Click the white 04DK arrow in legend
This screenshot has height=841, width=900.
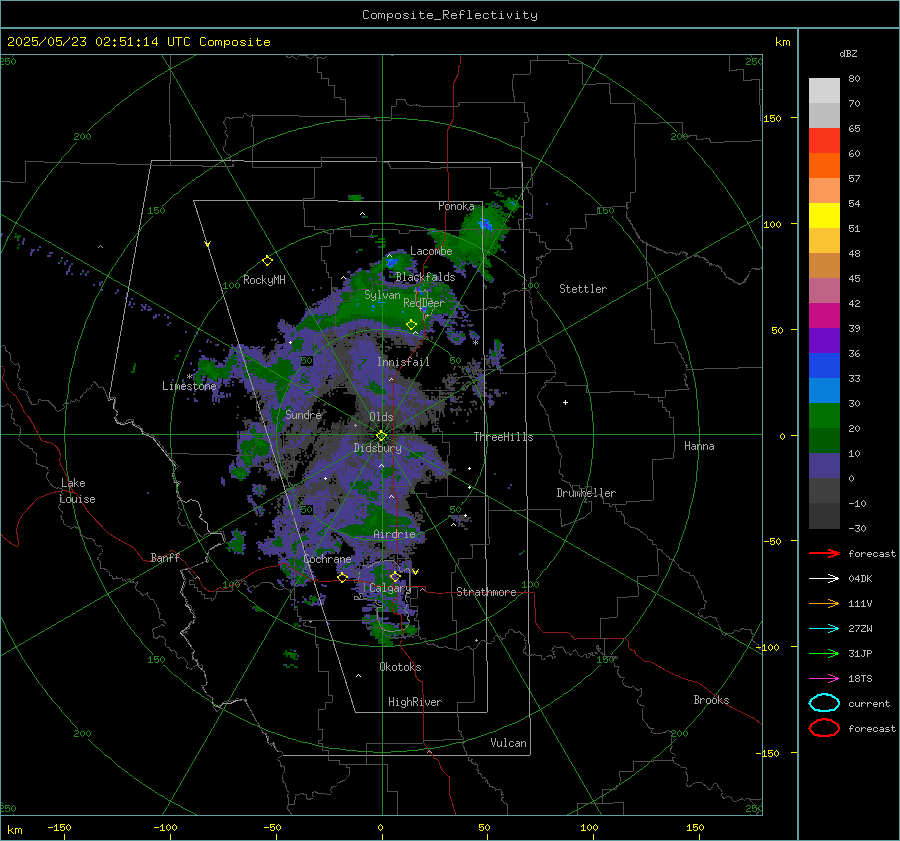824,578
